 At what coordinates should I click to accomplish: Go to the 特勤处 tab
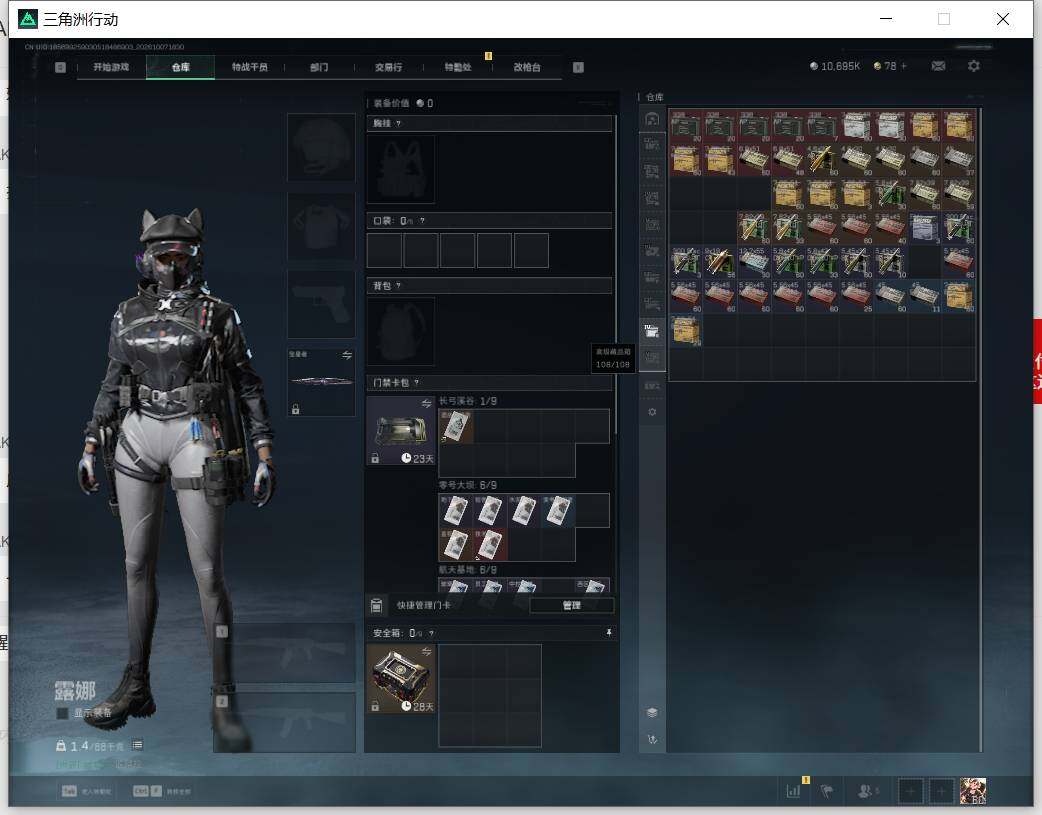pos(458,67)
